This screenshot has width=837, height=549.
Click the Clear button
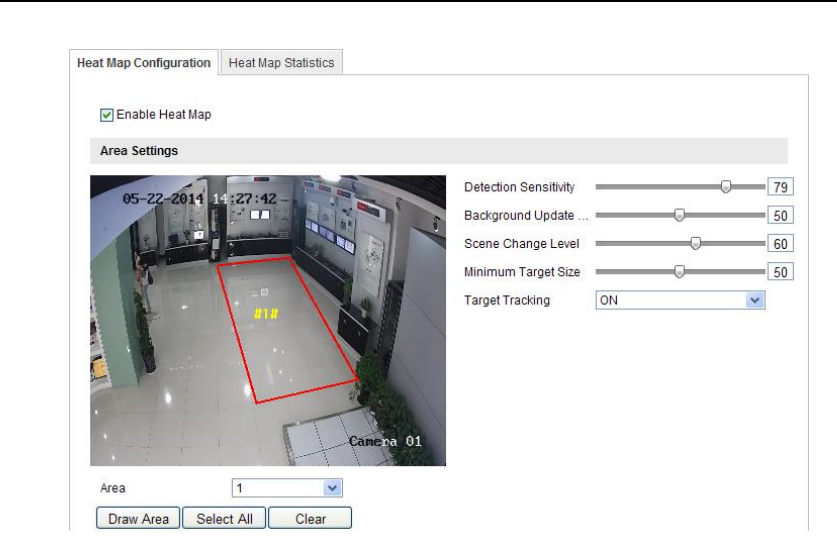310,519
